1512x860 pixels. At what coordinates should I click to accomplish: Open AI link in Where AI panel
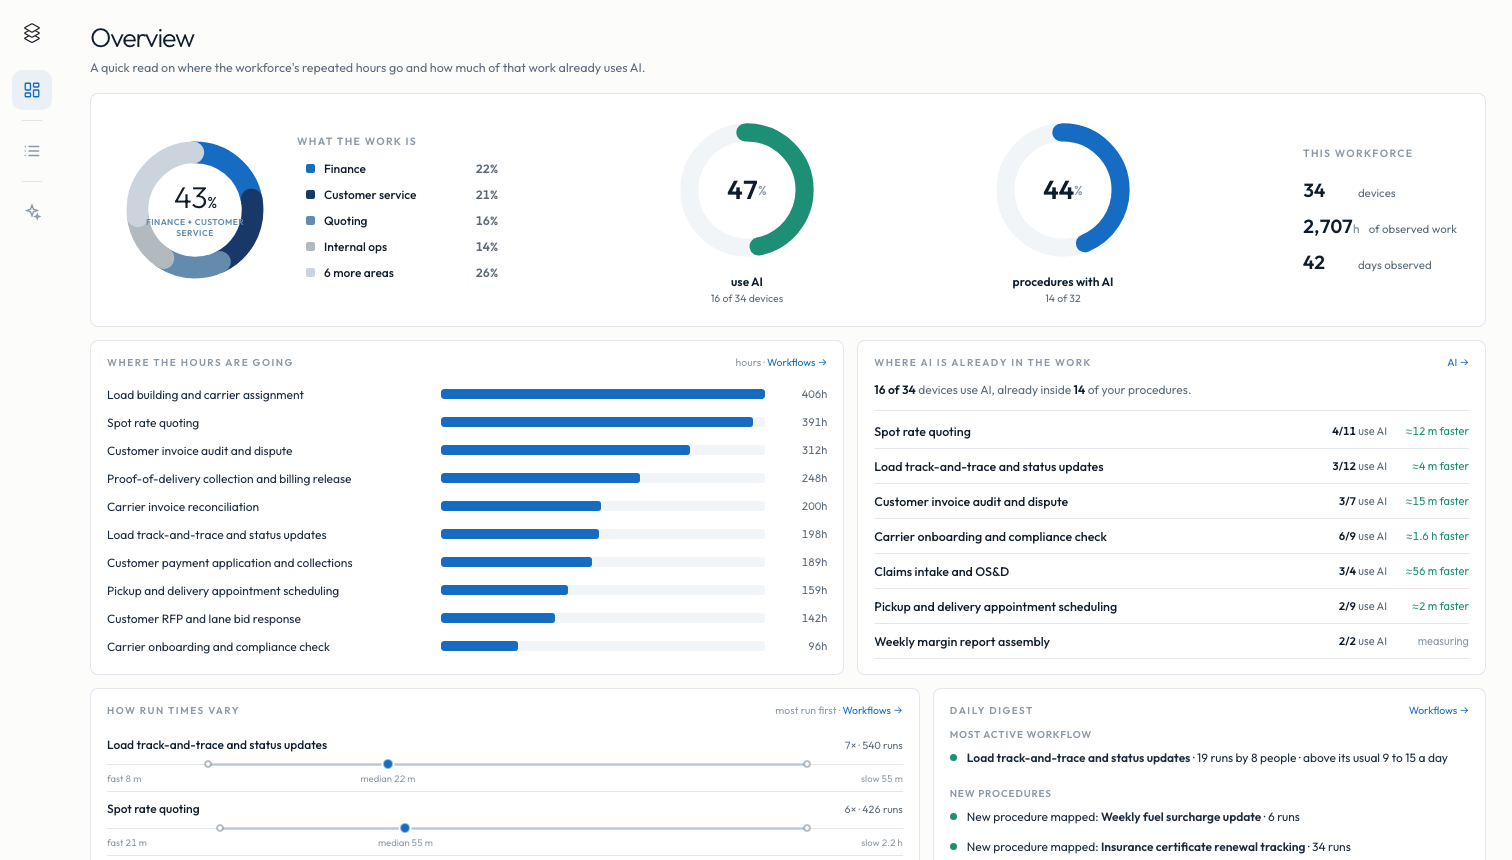point(1458,363)
